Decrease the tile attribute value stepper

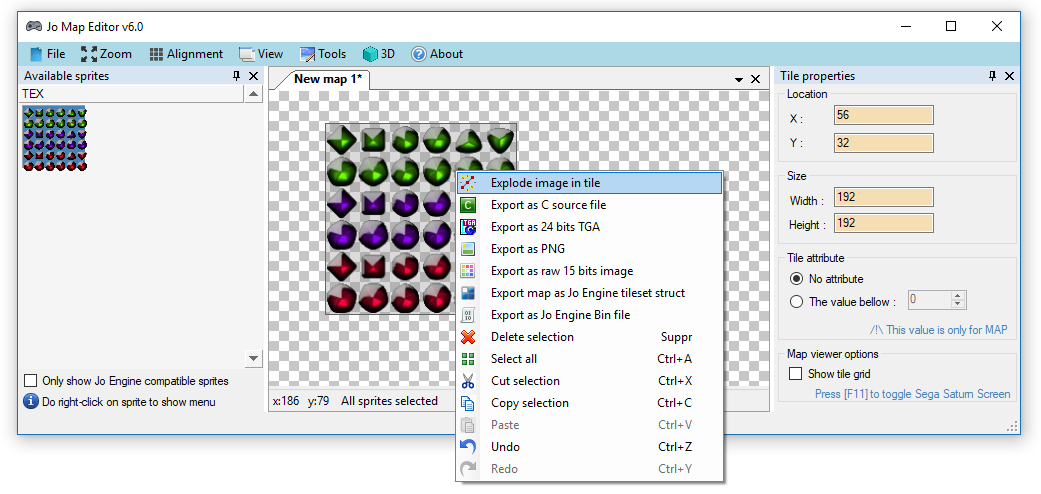957,304
